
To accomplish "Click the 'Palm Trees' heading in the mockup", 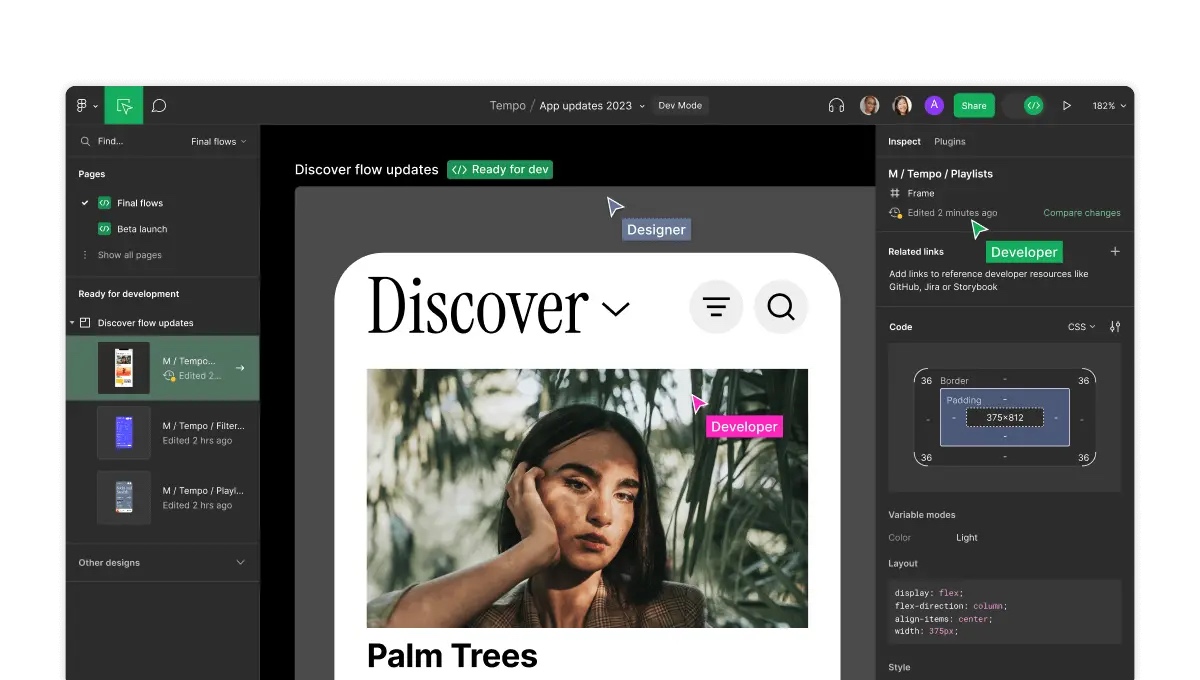I will pyautogui.click(x=452, y=656).
